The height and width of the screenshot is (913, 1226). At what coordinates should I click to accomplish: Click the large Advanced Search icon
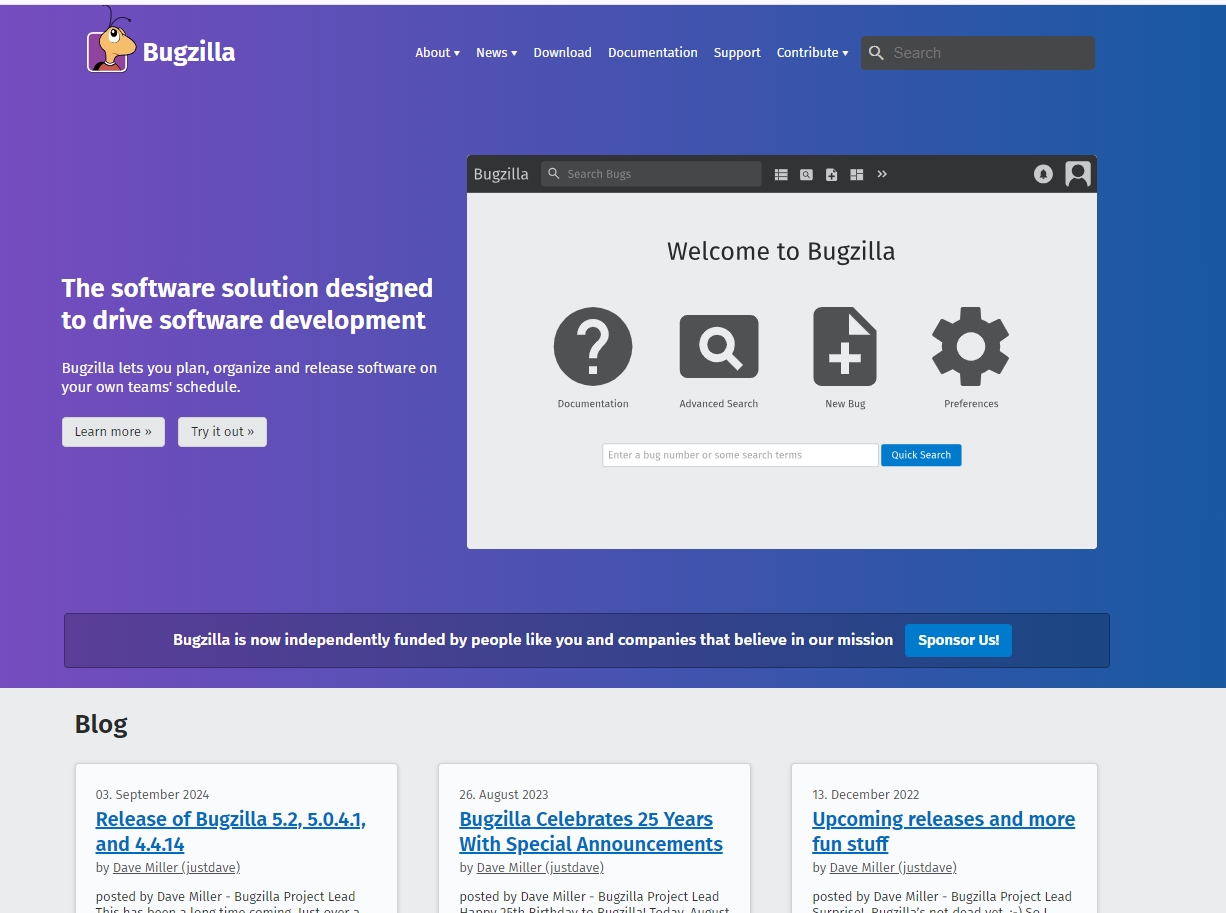pyautogui.click(x=719, y=347)
